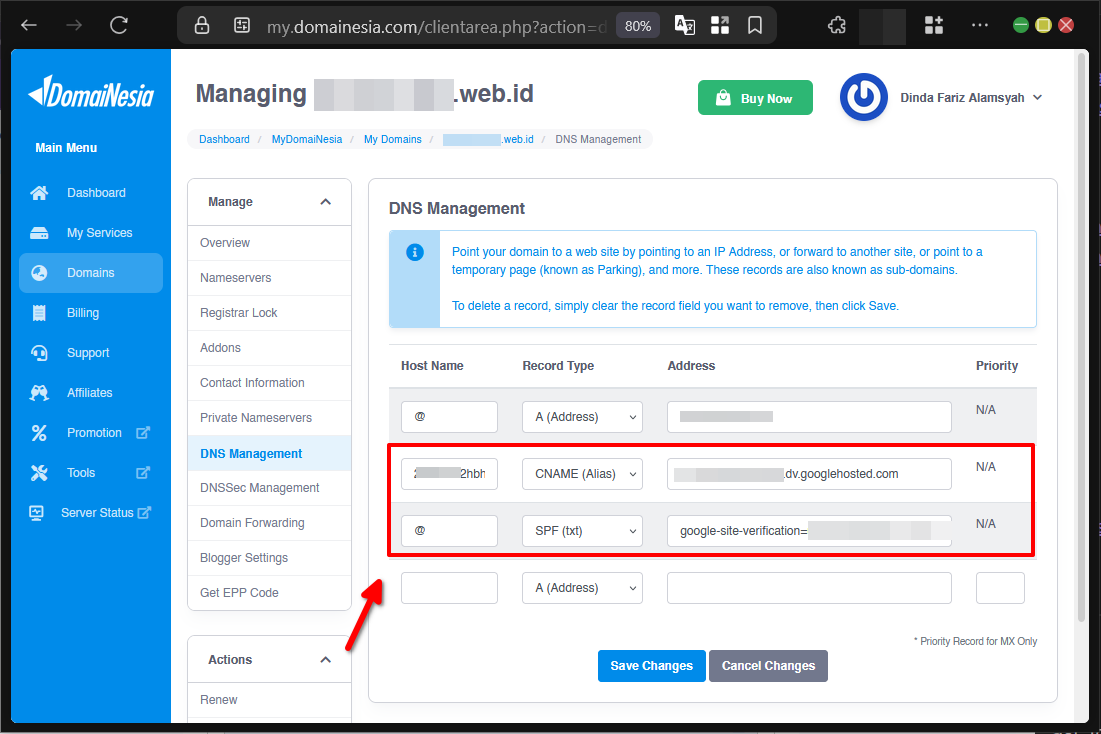Click the empty Priority field in new row

click(1000, 588)
